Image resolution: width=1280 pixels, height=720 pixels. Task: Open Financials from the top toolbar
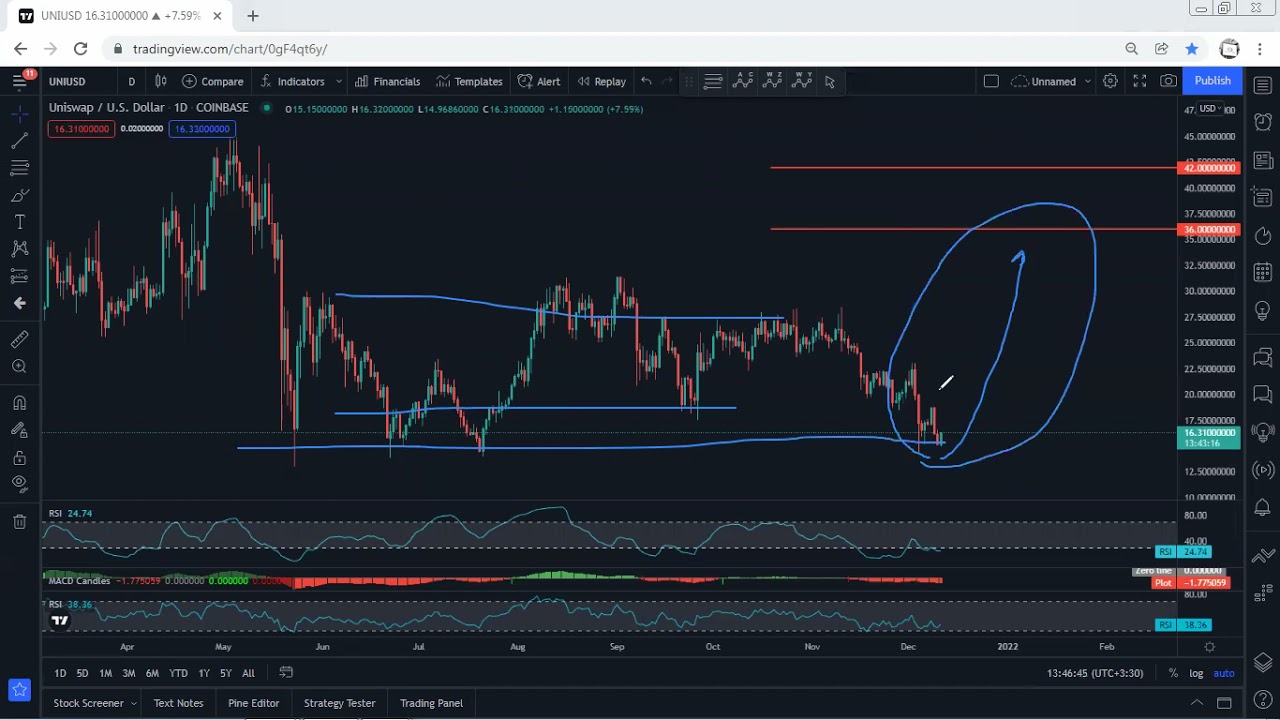tap(387, 81)
